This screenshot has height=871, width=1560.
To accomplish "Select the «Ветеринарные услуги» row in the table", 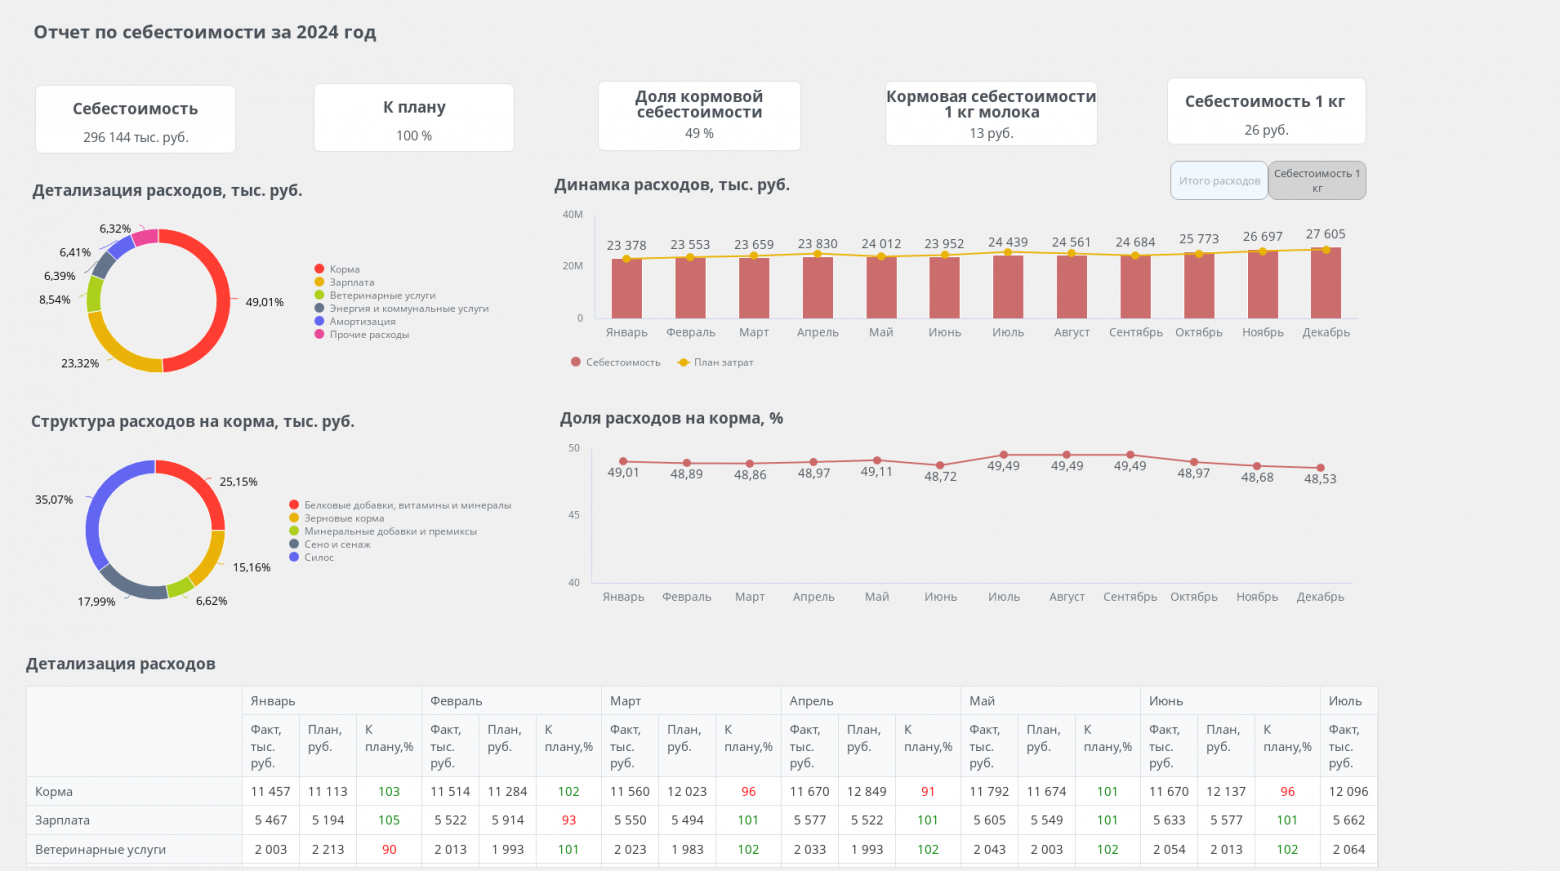I will (x=100, y=849).
